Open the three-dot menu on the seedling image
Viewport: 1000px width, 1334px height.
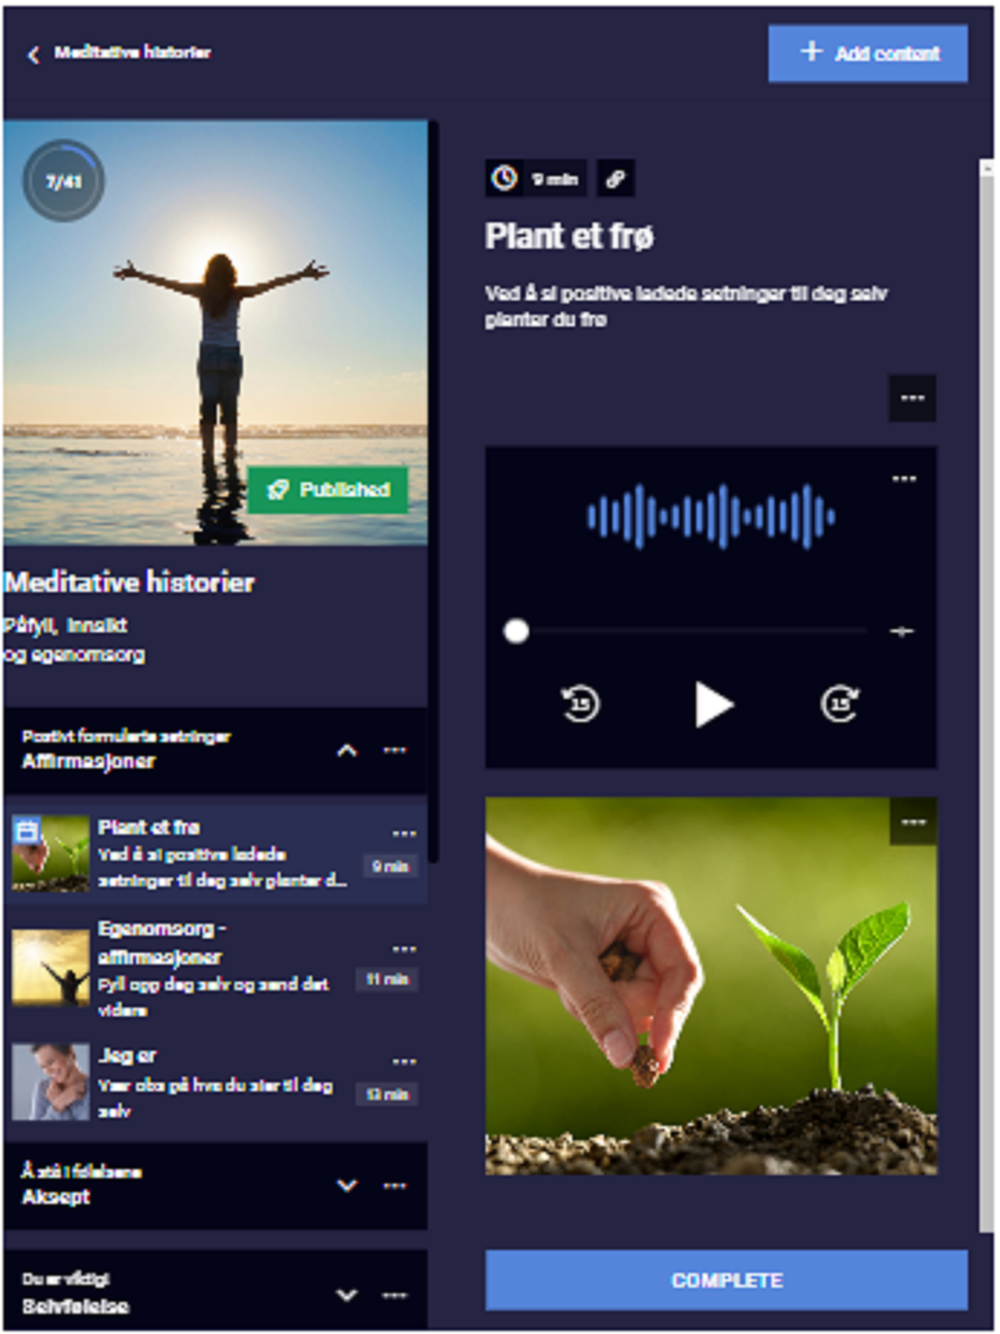coord(913,822)
